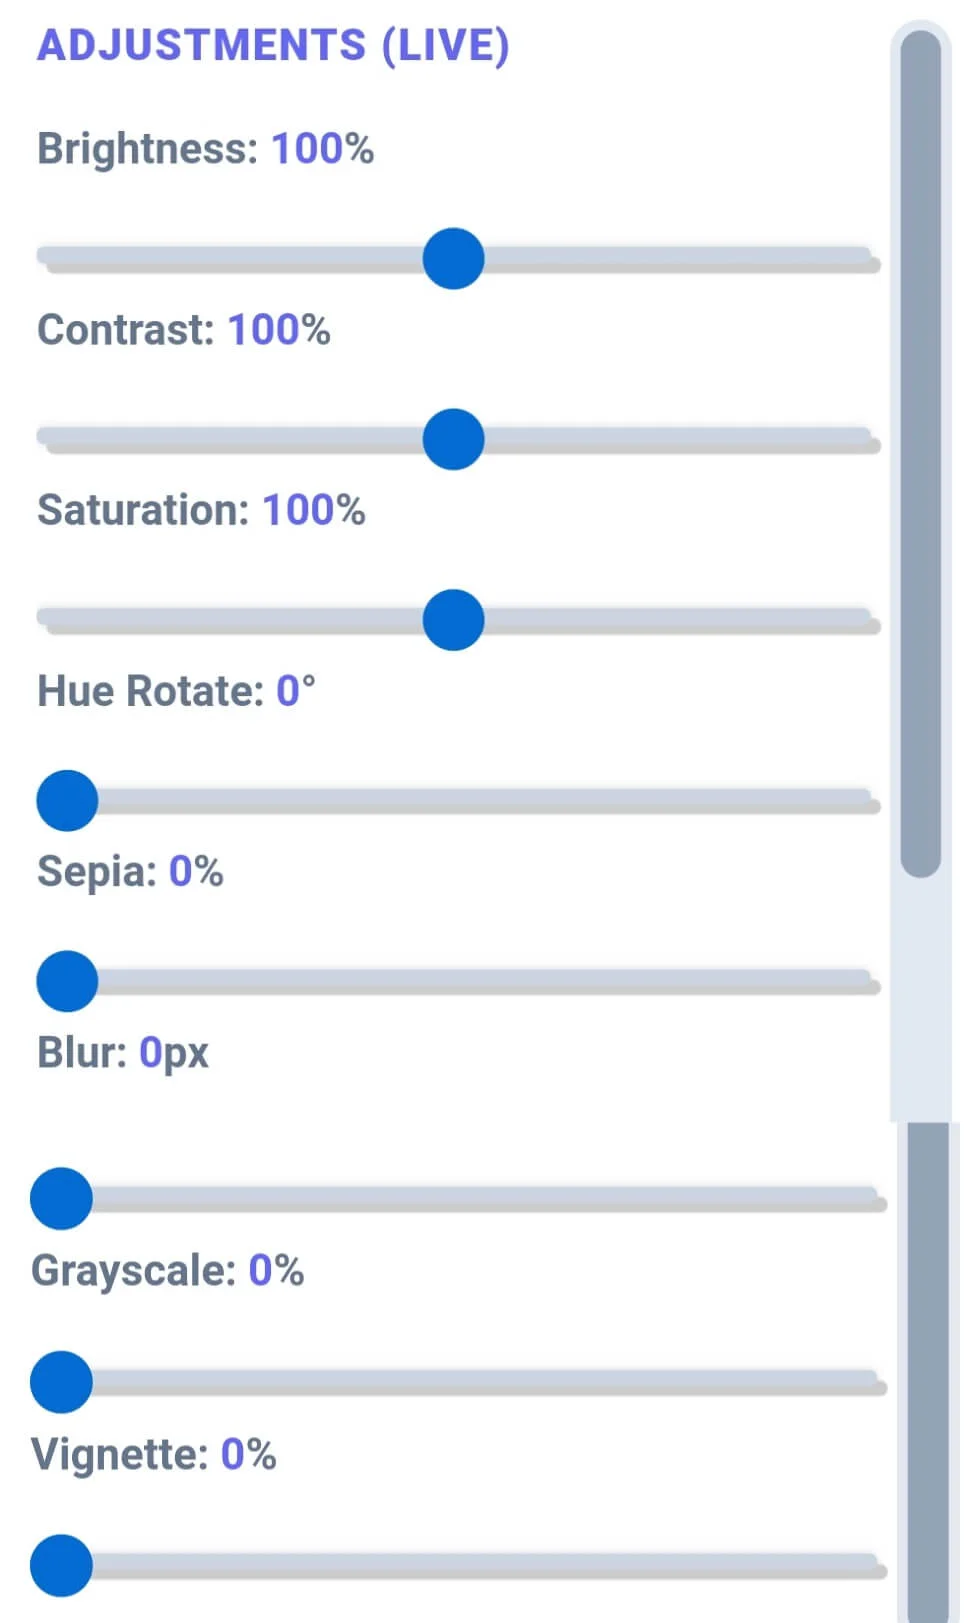Click the Sepia slider handle
The height and width of the screenshot is (1623, 964).
(x=67, y=981)
